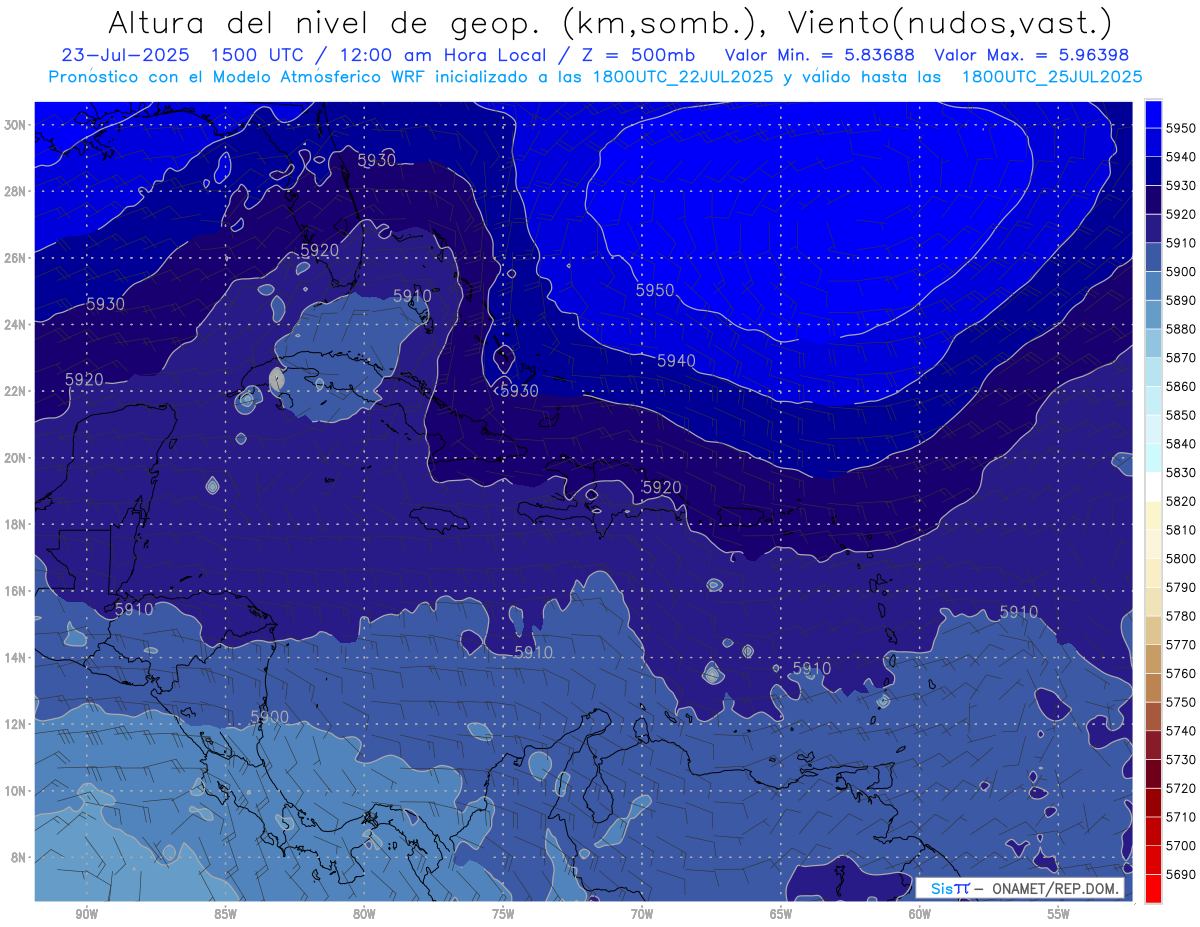Click the 5800 value on the colorbar scale
The width and height of the screenshot is (1200, 927).
[1181, 558]
